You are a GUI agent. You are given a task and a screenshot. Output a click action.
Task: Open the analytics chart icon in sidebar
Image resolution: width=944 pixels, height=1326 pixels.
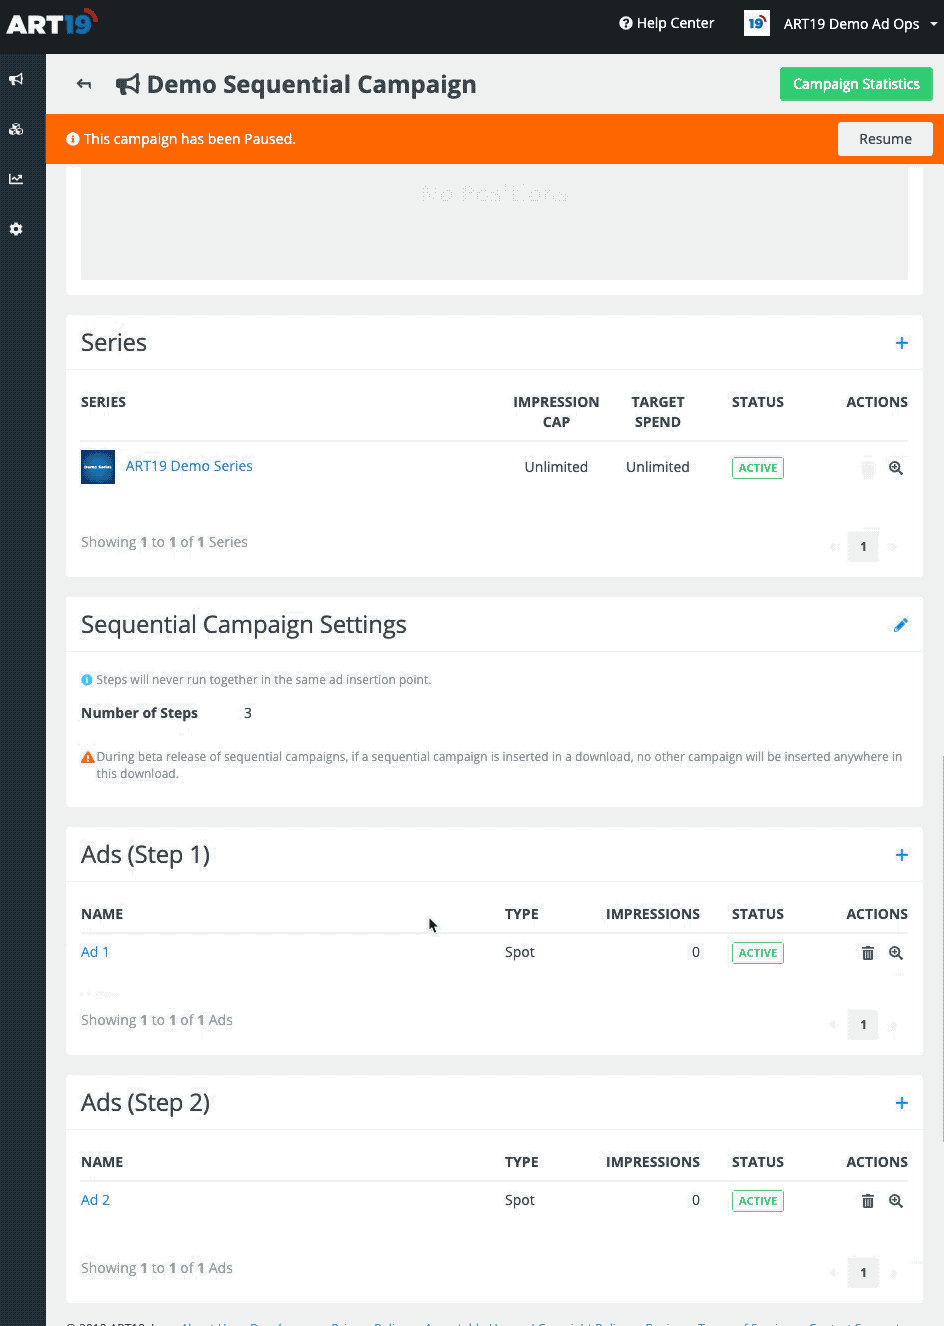point(16,179)
